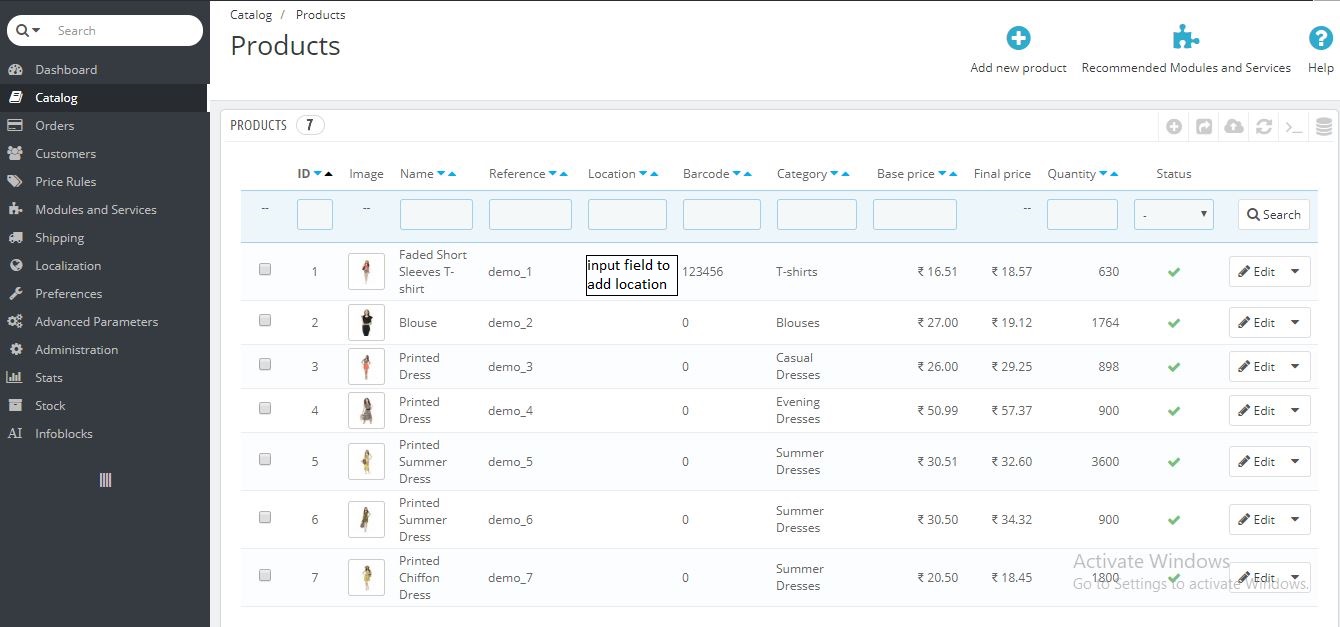
Task: Expand search options dropdown in sidebar search
Action: pyautogui.click(x=29, y=31)
